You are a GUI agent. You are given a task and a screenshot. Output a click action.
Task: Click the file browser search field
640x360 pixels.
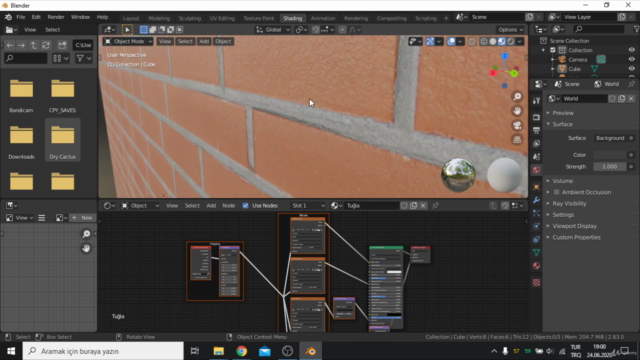[x=26, y=58]
